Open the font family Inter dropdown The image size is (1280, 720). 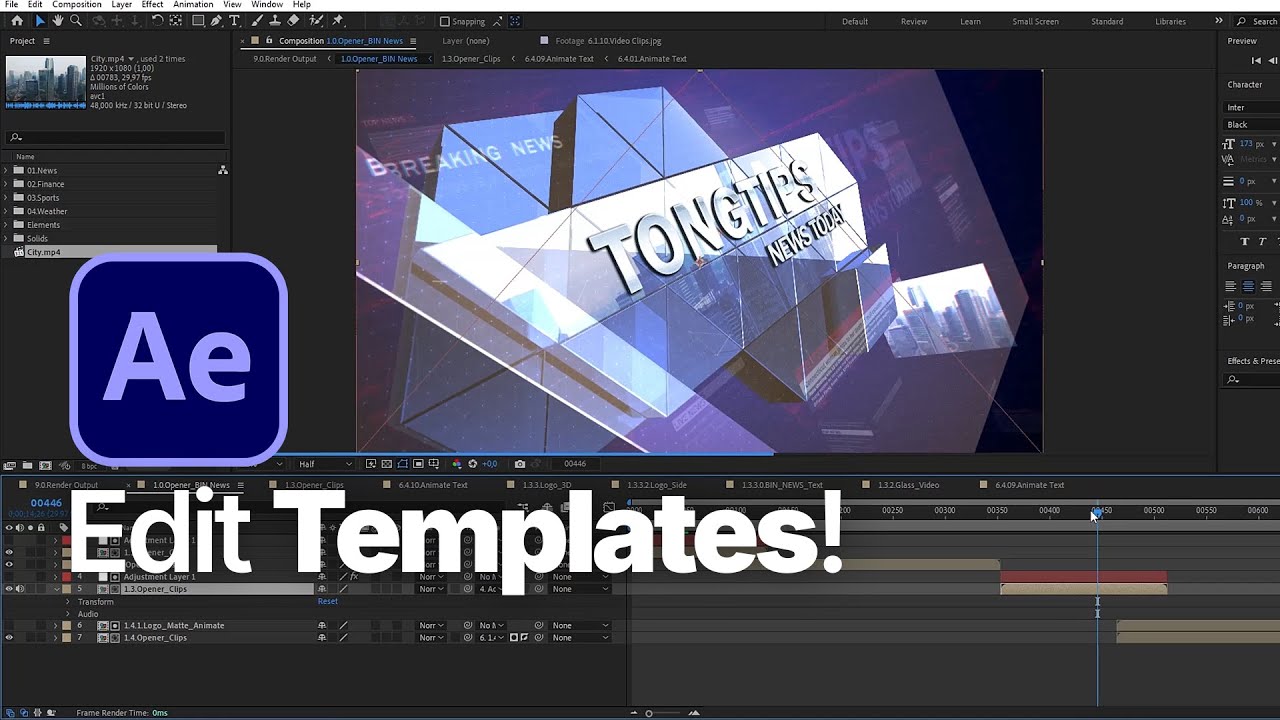(x=1250, y=107)
